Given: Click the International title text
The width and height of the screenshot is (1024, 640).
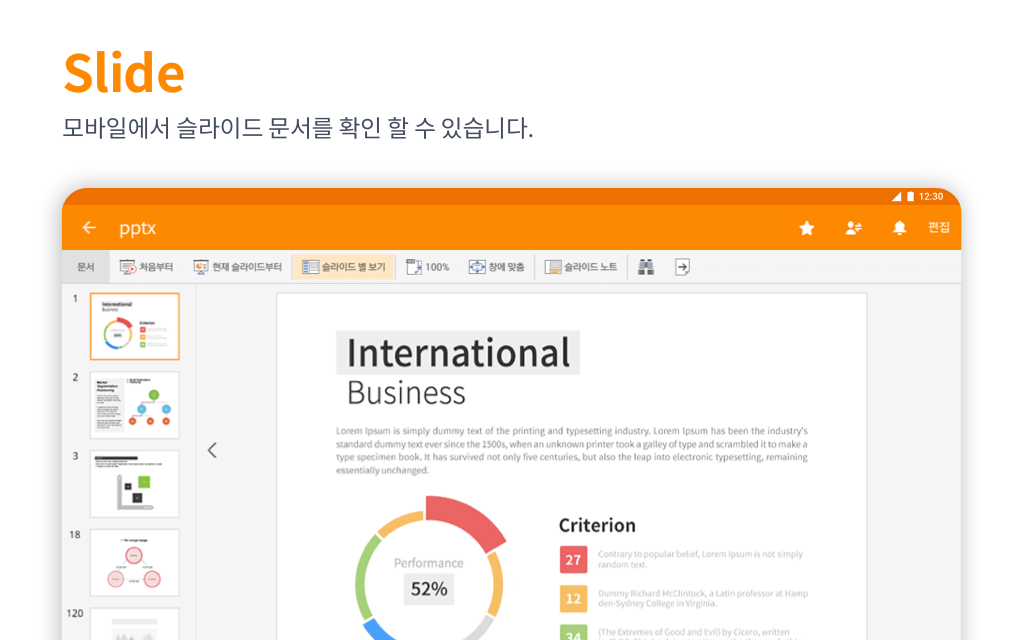Looking at the screenshot, I should click(x=458, y=353).
